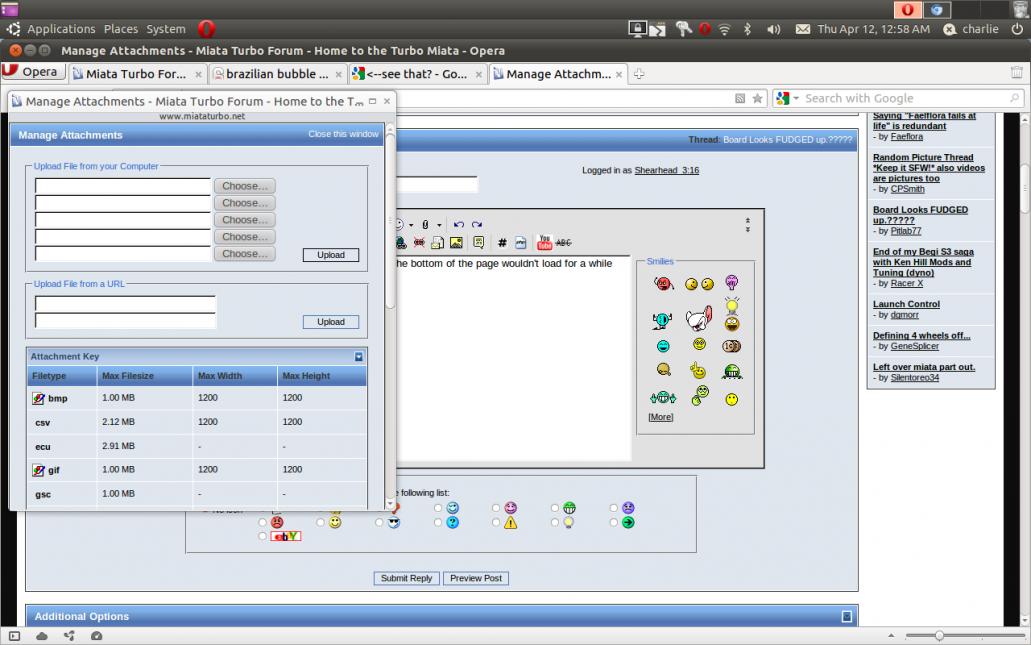Image resolution: width=1031 pixels, height=645 pixels.
Task: Open the Wi-Fi network indicator
Action: (x=724, y=29)
